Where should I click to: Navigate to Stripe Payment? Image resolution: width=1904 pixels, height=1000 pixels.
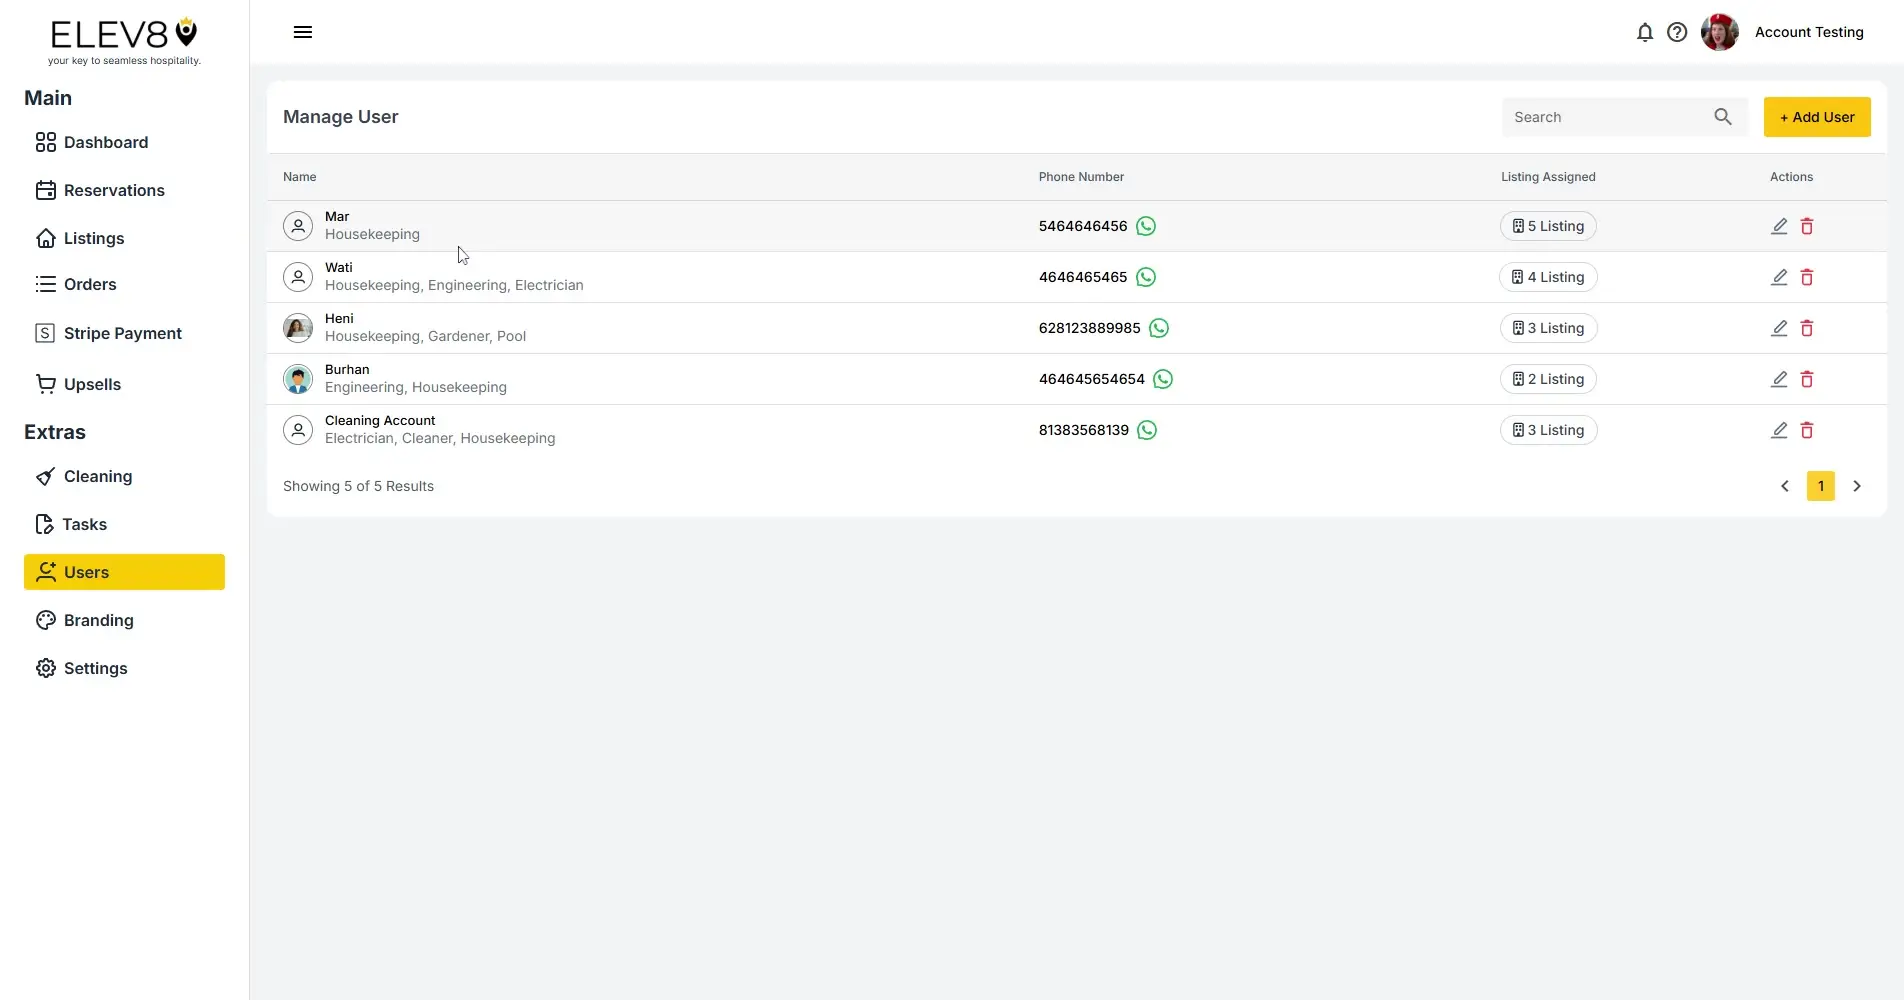pos(122,332)
